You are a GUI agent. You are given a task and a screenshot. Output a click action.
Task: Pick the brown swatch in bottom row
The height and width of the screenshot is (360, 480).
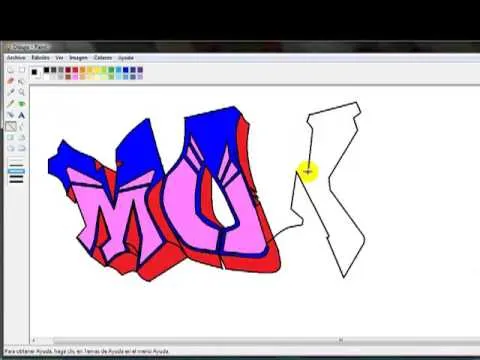tap(68, 77)
